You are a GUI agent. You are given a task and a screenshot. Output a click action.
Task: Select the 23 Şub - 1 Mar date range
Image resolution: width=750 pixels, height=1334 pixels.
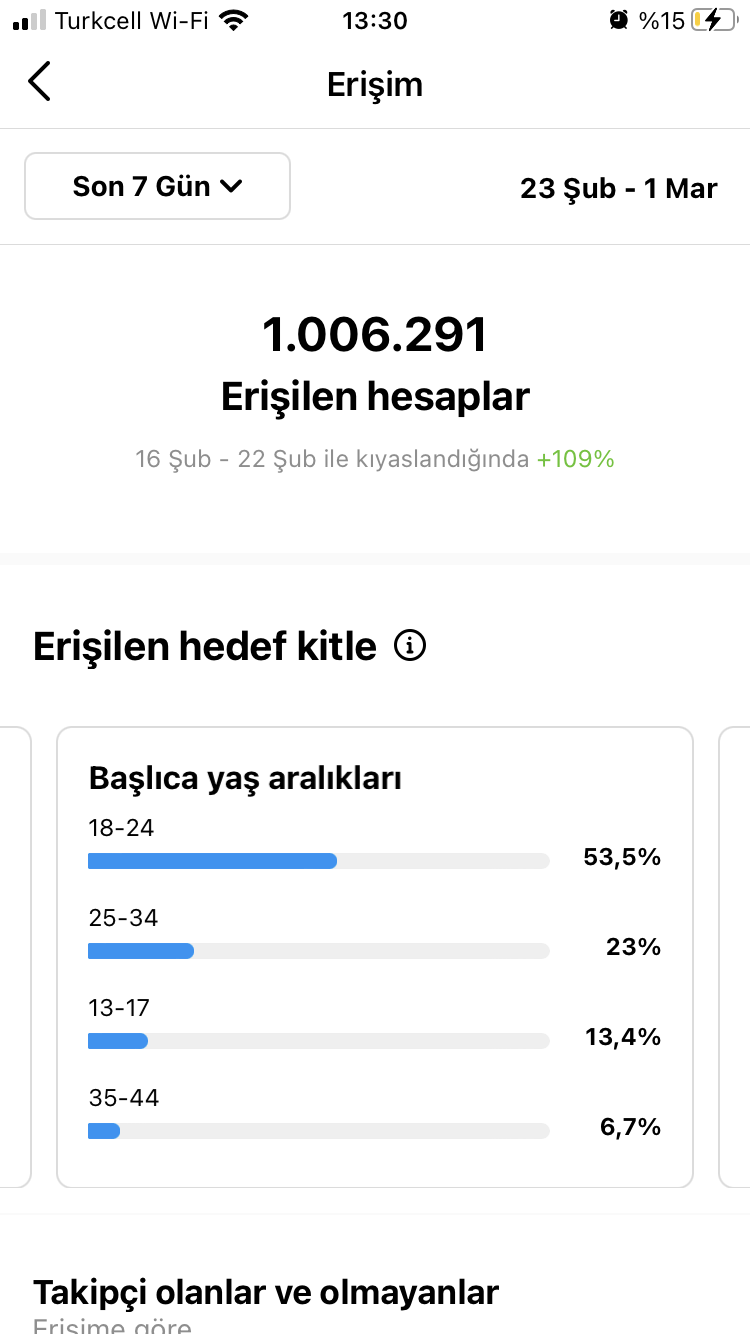click(x=619, y=188)
